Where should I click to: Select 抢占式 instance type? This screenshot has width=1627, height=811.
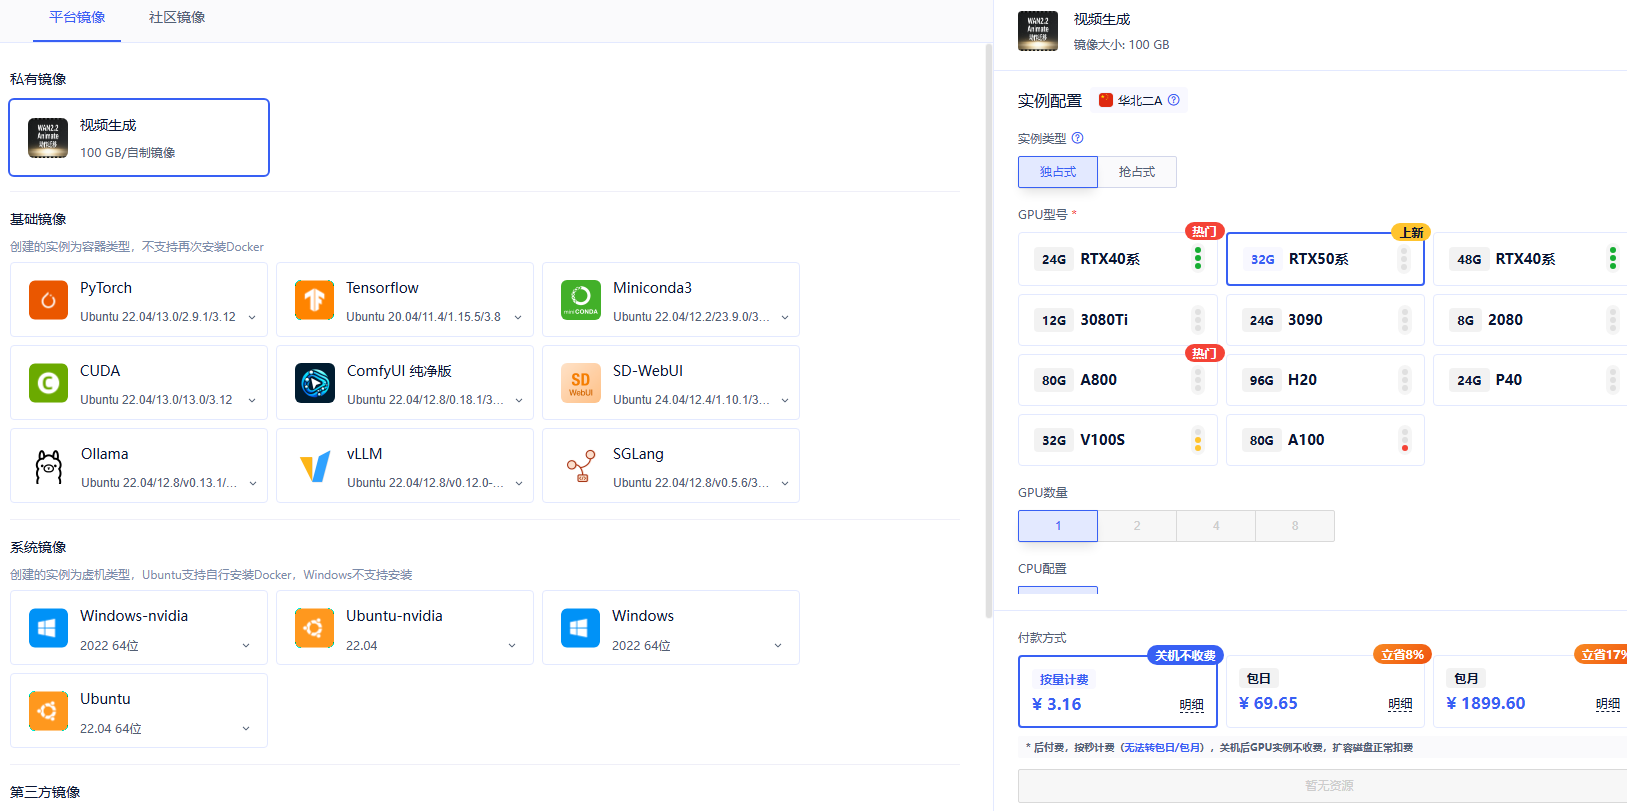1136,172
